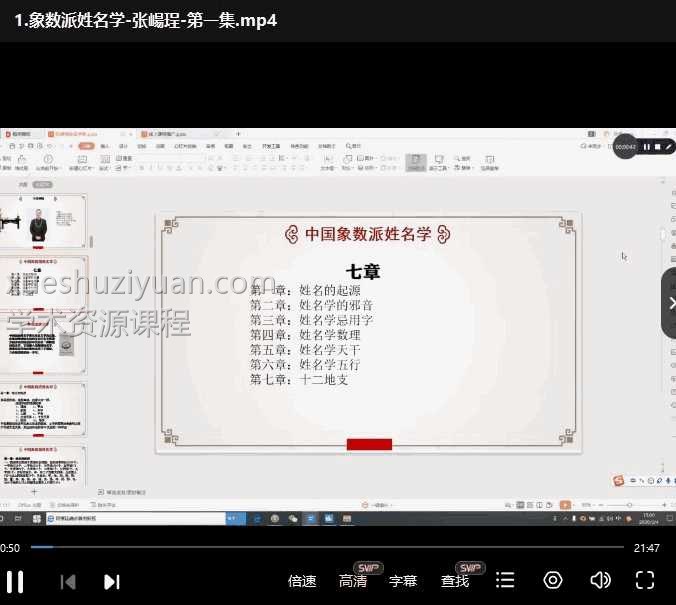Stop the screen recording via square icon
The height and width of the screenshot is (605, 676).
[x=657, y=147]
